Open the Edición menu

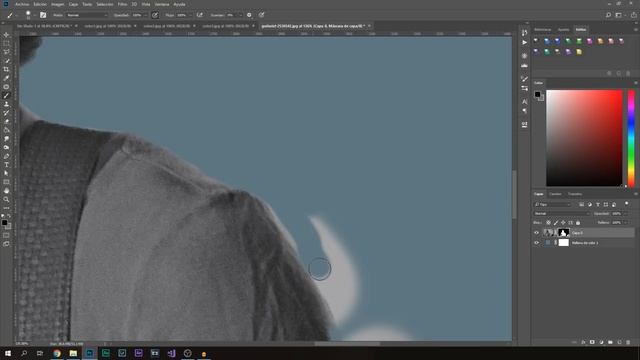click(40, 4)
